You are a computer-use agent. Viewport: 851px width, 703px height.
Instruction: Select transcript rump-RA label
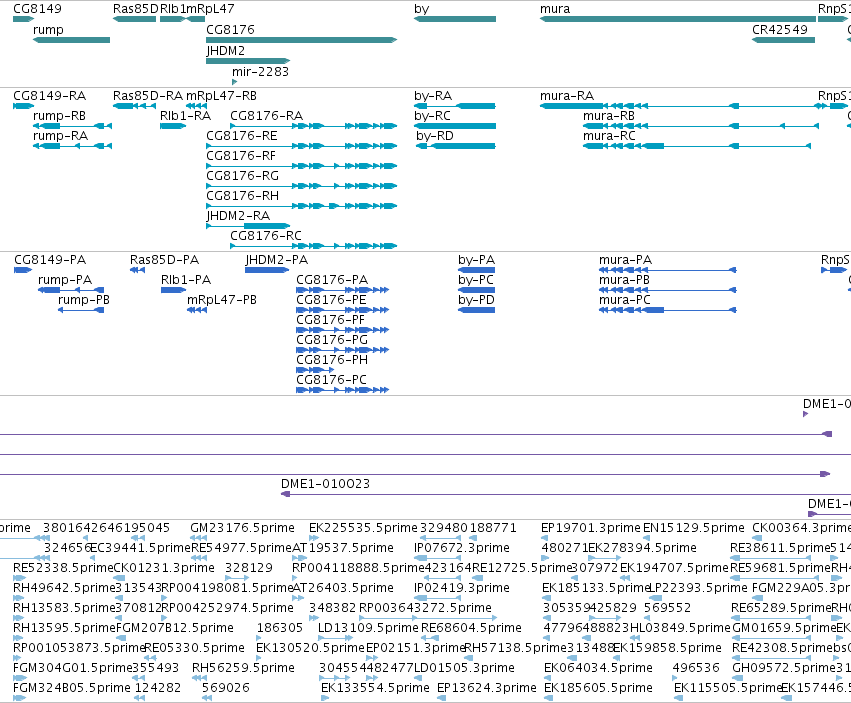click(60, 136)
